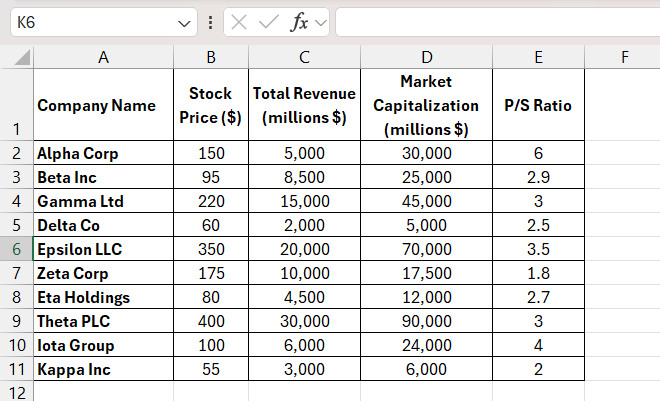Click the Stock Price ($) header cell

[x=211, y=104]
